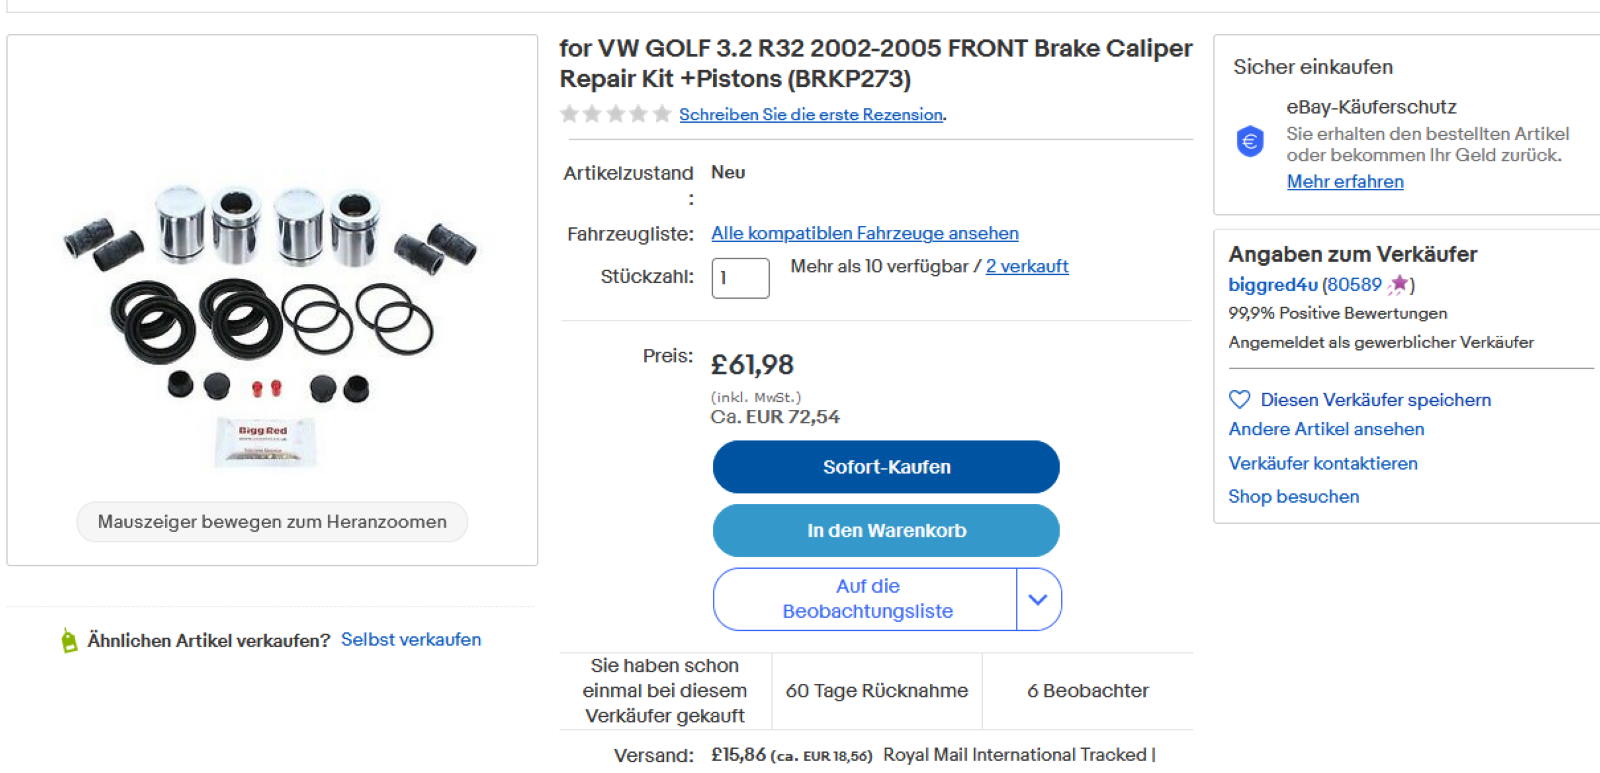Click the Selbst verkaufen link
The height and width of the screenshot is (773, 1600).
click(x=411, y=640)
